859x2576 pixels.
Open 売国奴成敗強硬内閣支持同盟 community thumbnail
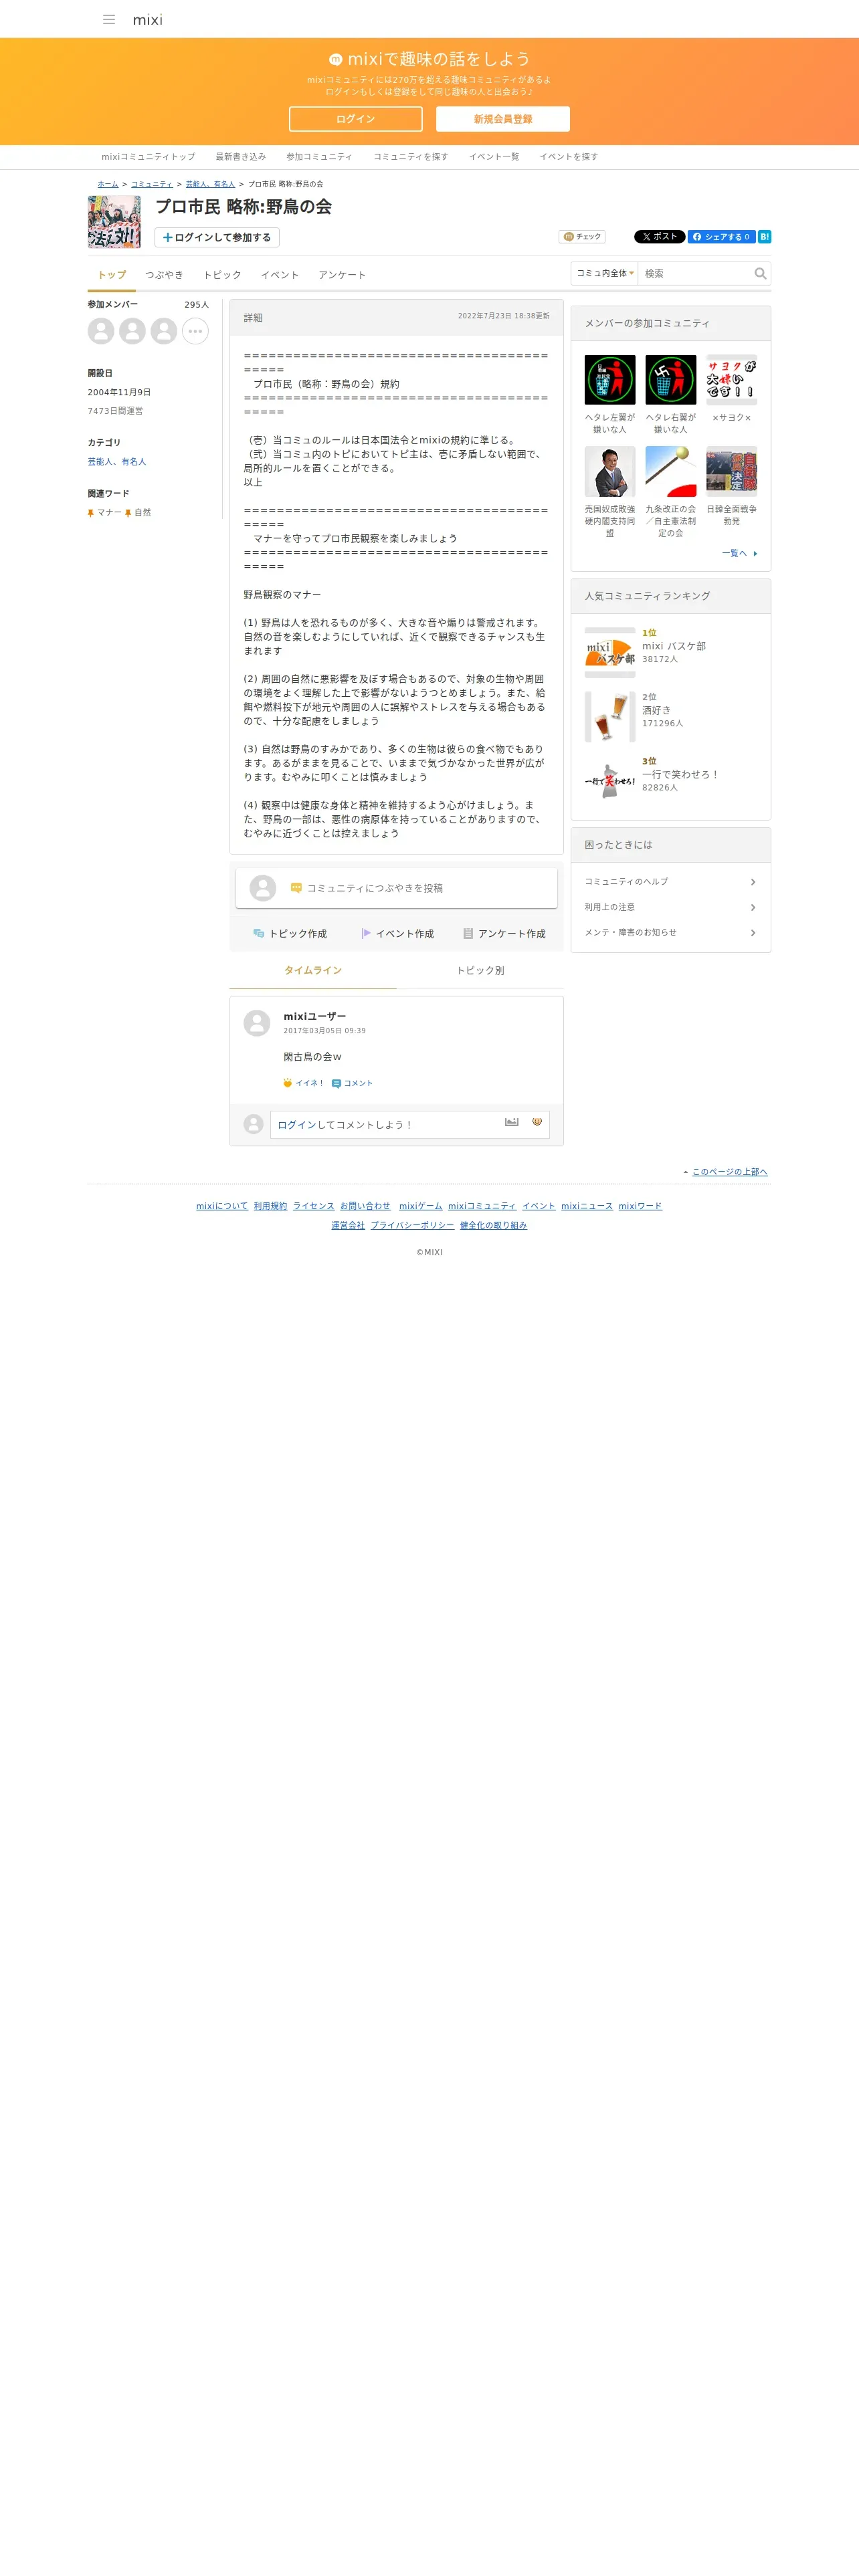pos(610,472)
